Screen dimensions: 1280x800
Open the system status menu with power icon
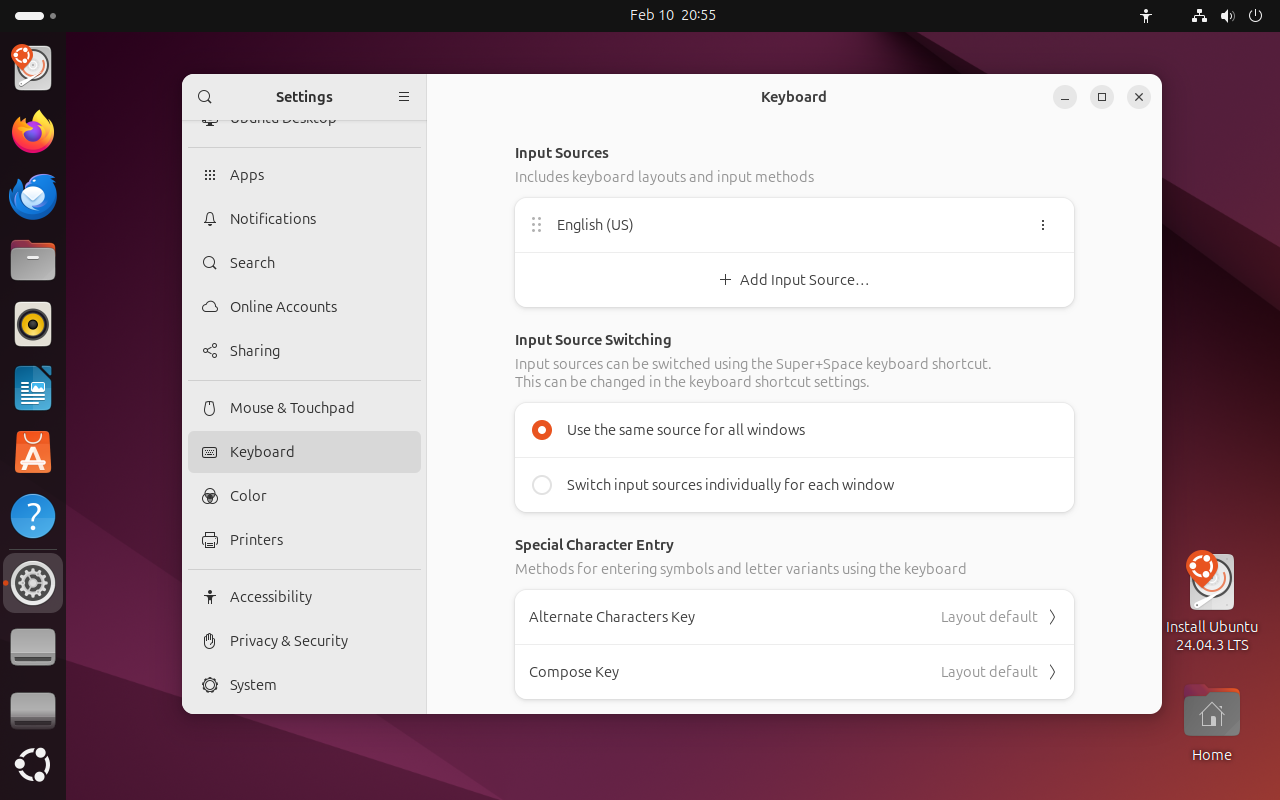click(x=1255, y=15)
